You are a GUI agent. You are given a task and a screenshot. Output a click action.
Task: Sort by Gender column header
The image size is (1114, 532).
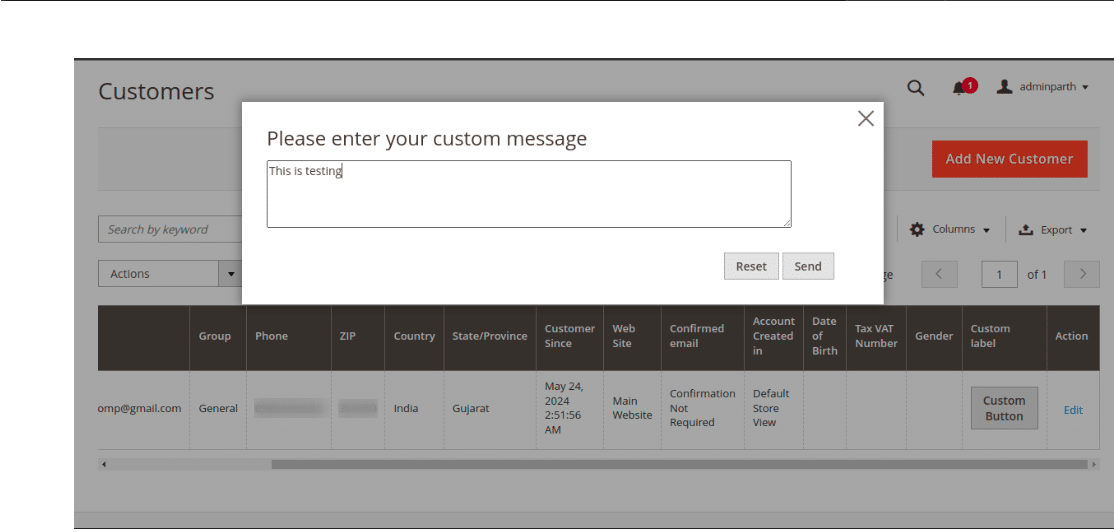(934, 336)
